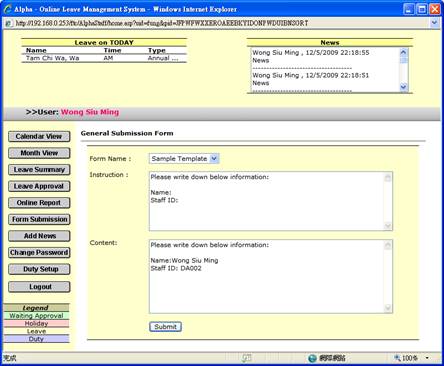Click the Leave legend item

[x=36, y=331]
